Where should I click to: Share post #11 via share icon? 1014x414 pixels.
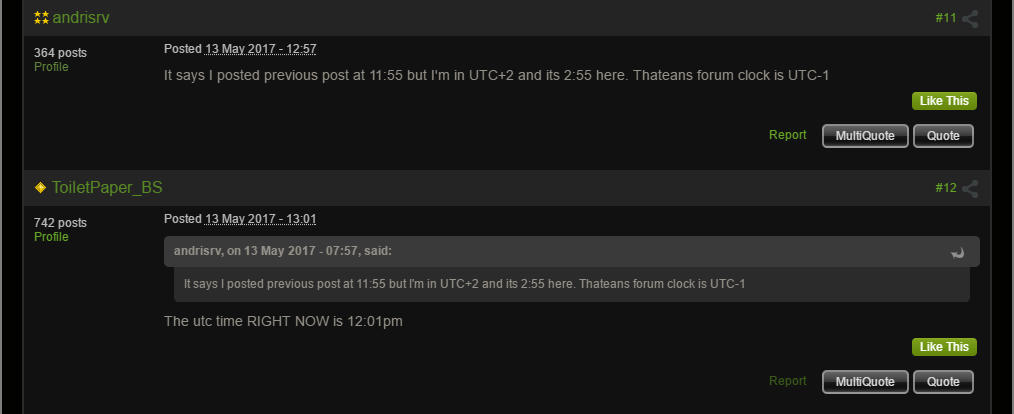point(970,18)
